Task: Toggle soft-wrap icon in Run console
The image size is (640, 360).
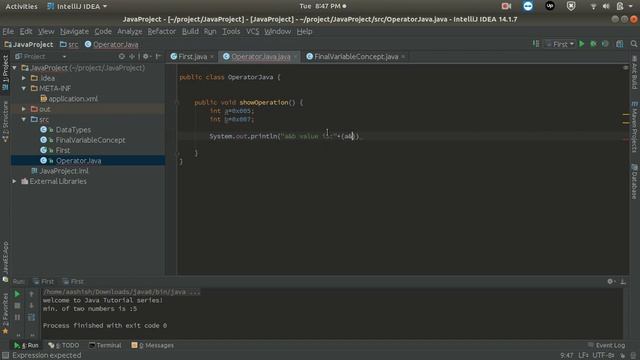Action: point(31,317)
